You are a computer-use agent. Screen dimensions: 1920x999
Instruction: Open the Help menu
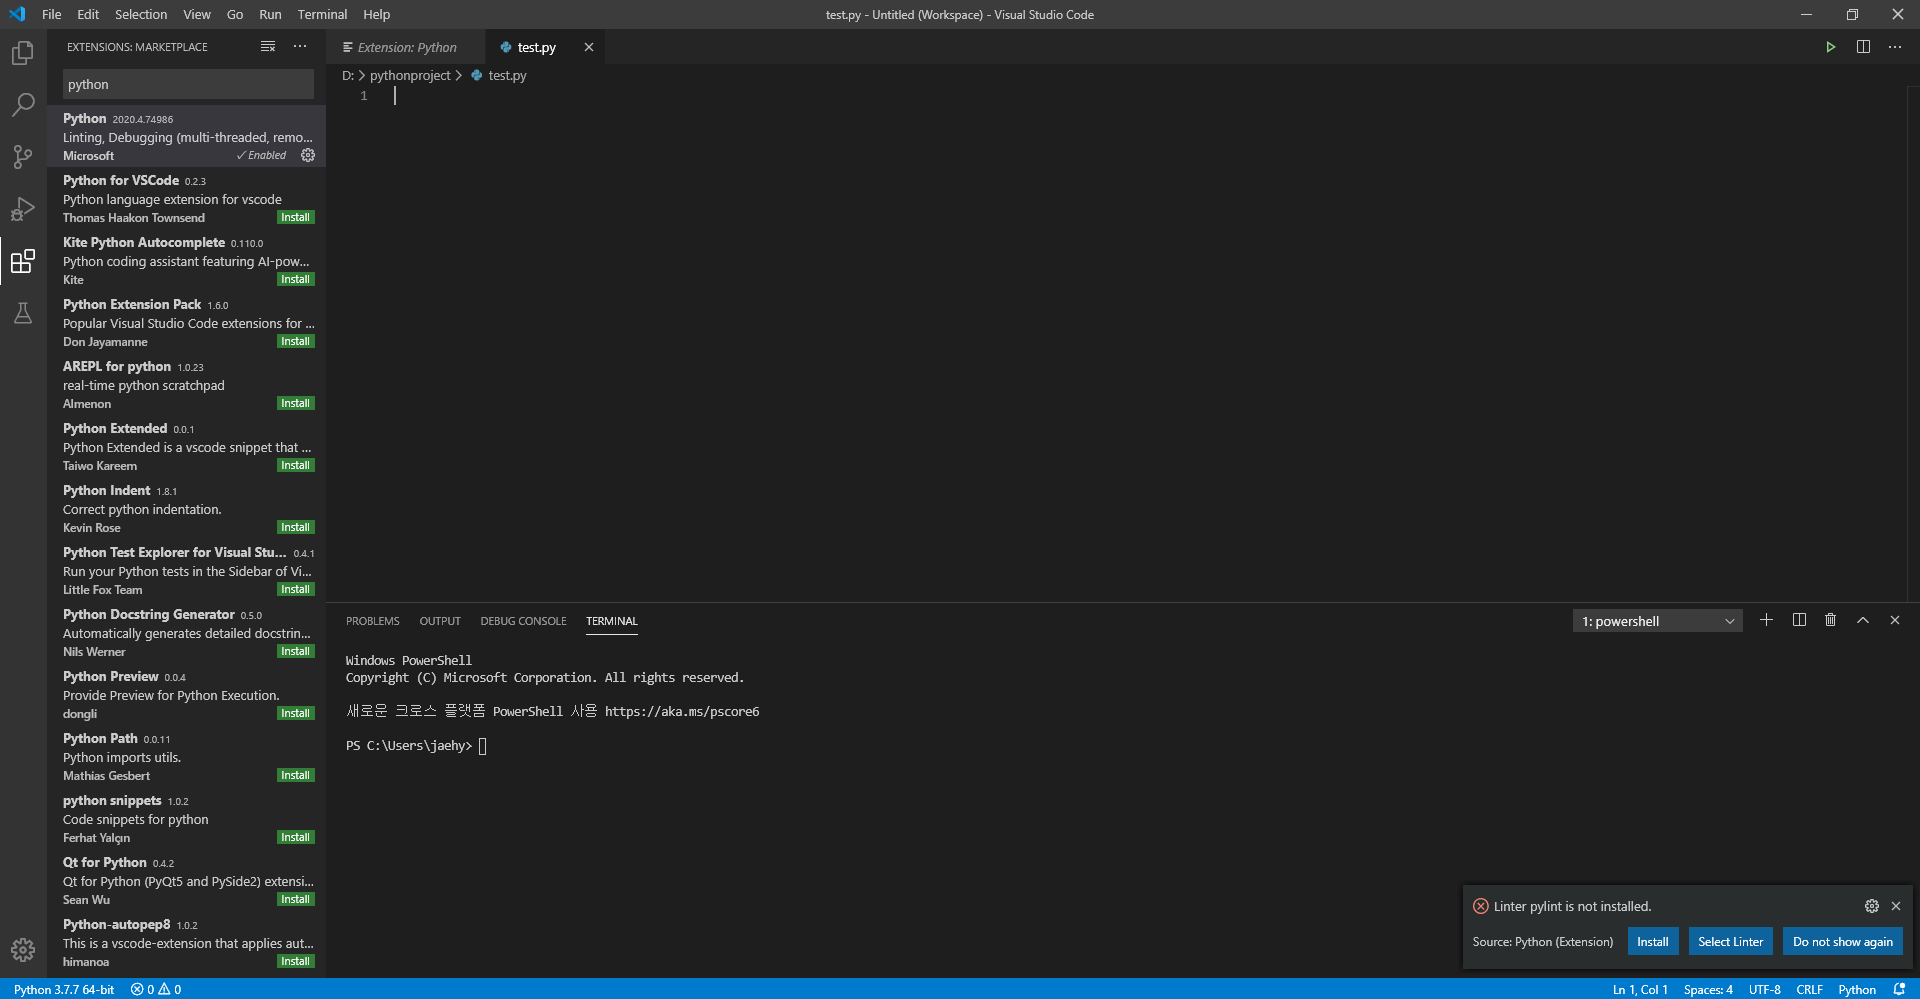coord(377,14)
